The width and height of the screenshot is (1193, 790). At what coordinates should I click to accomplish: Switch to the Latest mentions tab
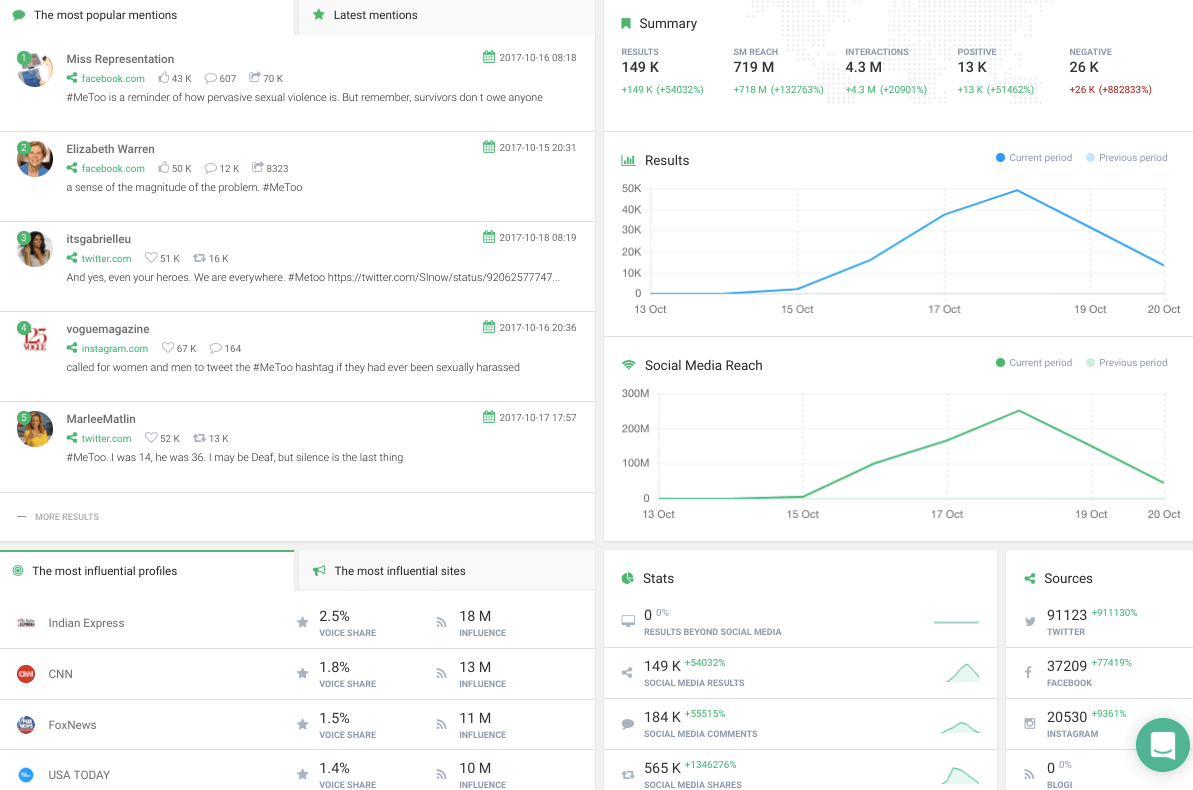tap(377, 15)
